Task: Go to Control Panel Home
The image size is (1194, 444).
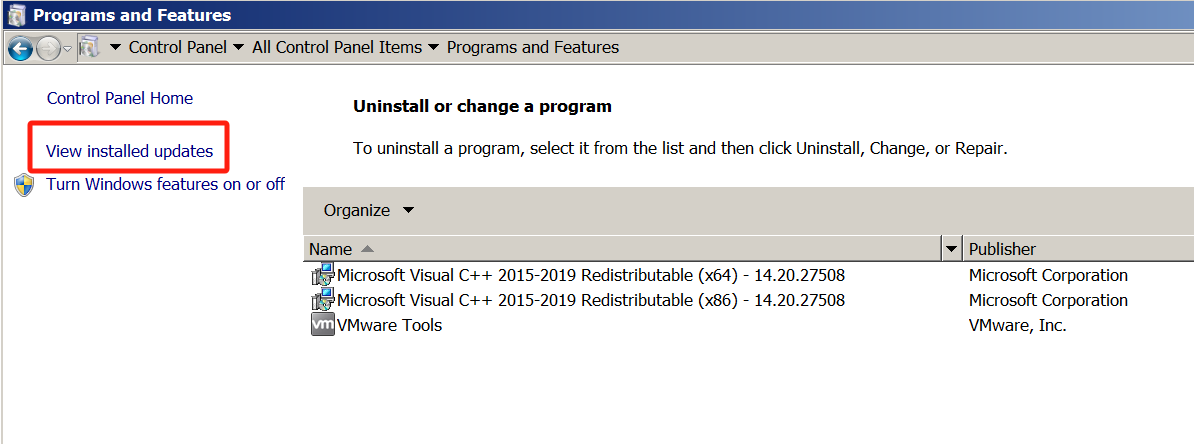Action: [x=120, y=98]
